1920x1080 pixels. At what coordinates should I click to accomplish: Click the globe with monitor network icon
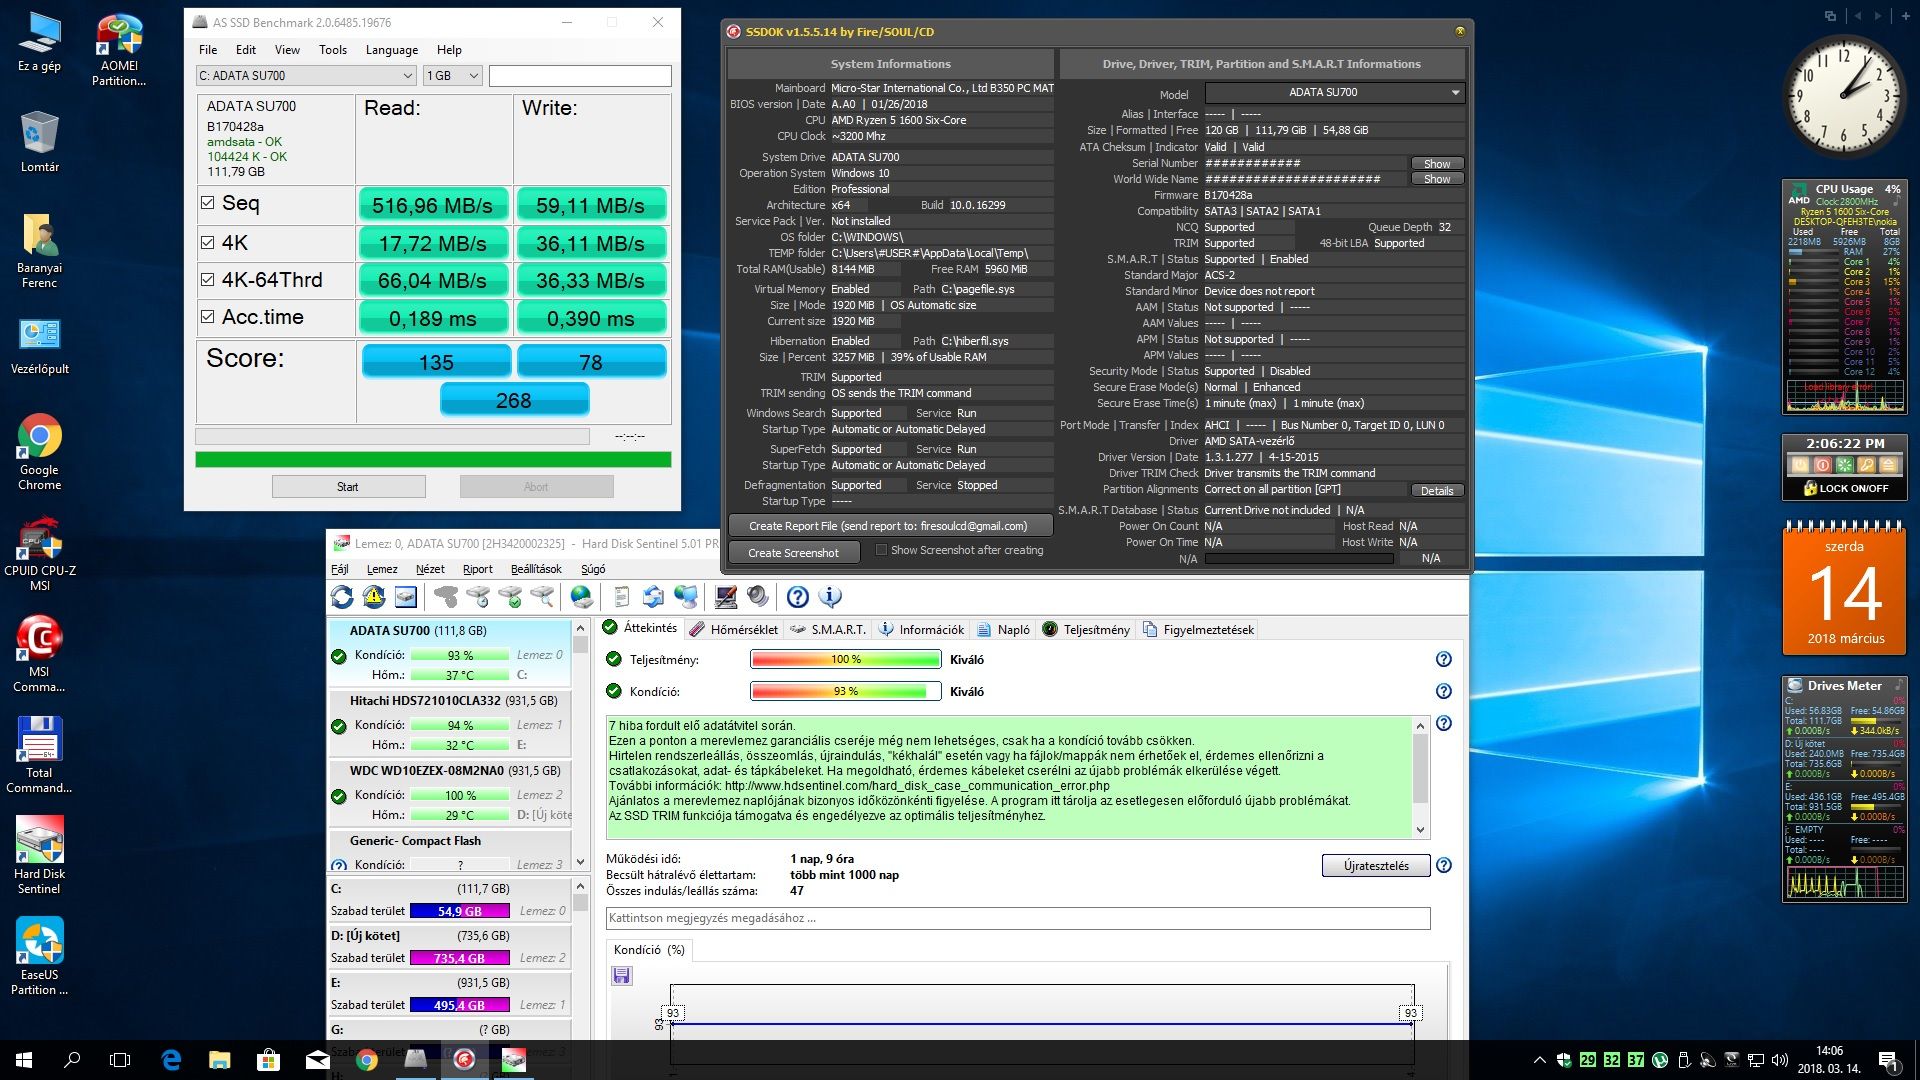(x=686, y=597)
